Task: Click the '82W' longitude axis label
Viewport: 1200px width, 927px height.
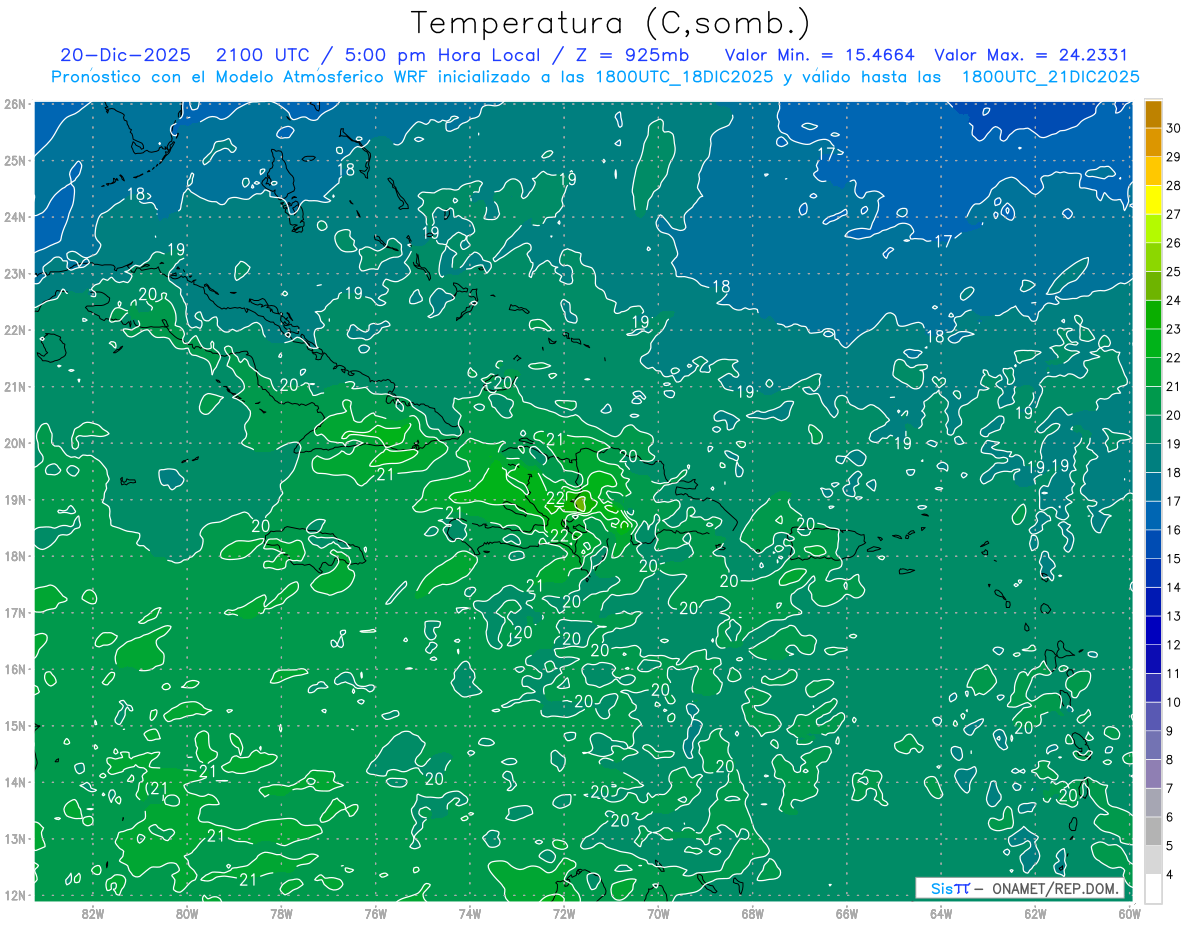Action: (92, 913)
